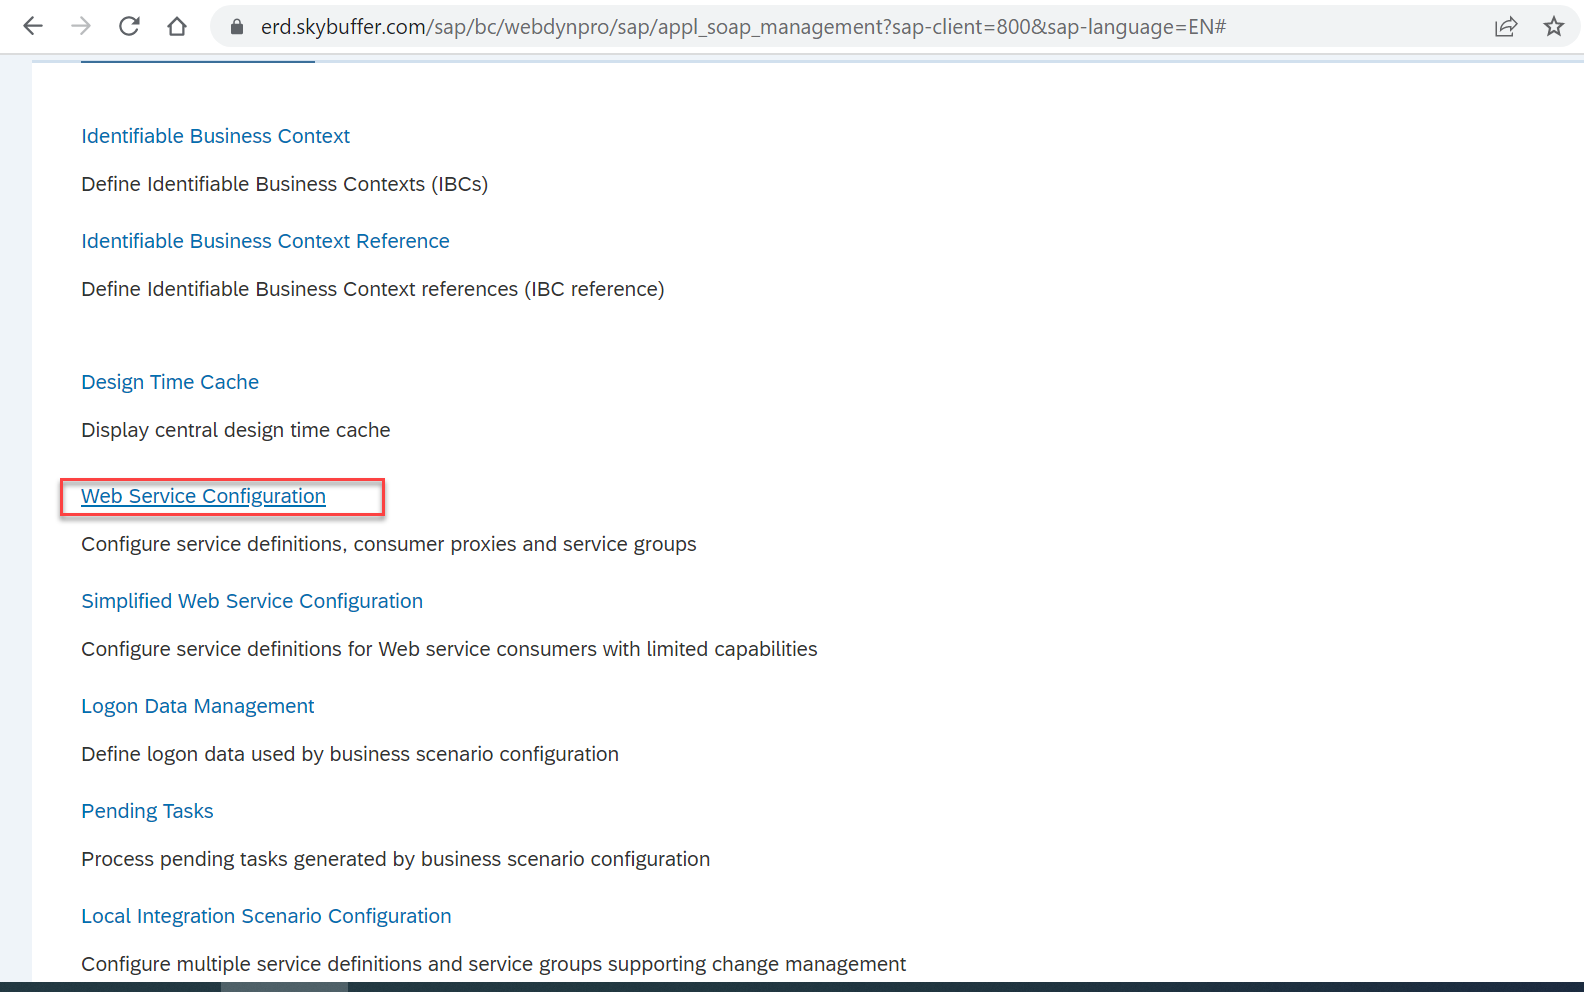Open the Pending Tasks link

click(147, 811)
